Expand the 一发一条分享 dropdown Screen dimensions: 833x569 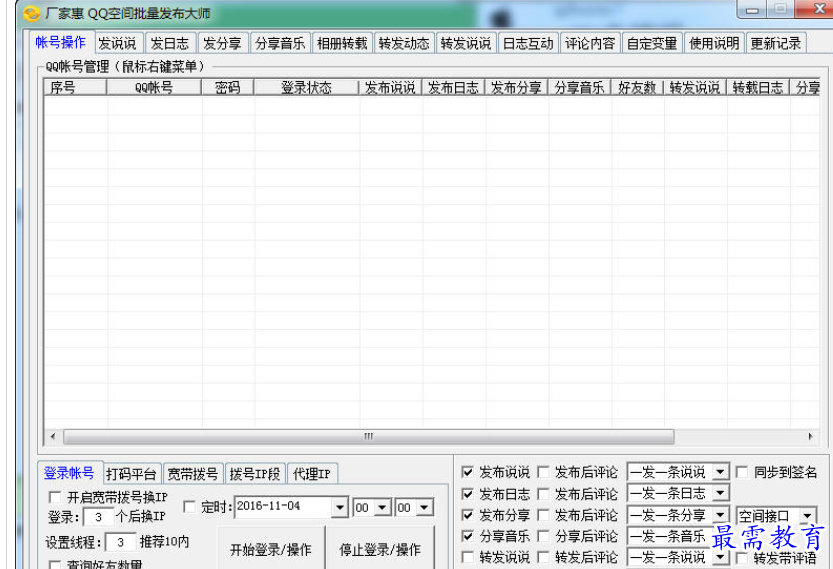[720, 515]
